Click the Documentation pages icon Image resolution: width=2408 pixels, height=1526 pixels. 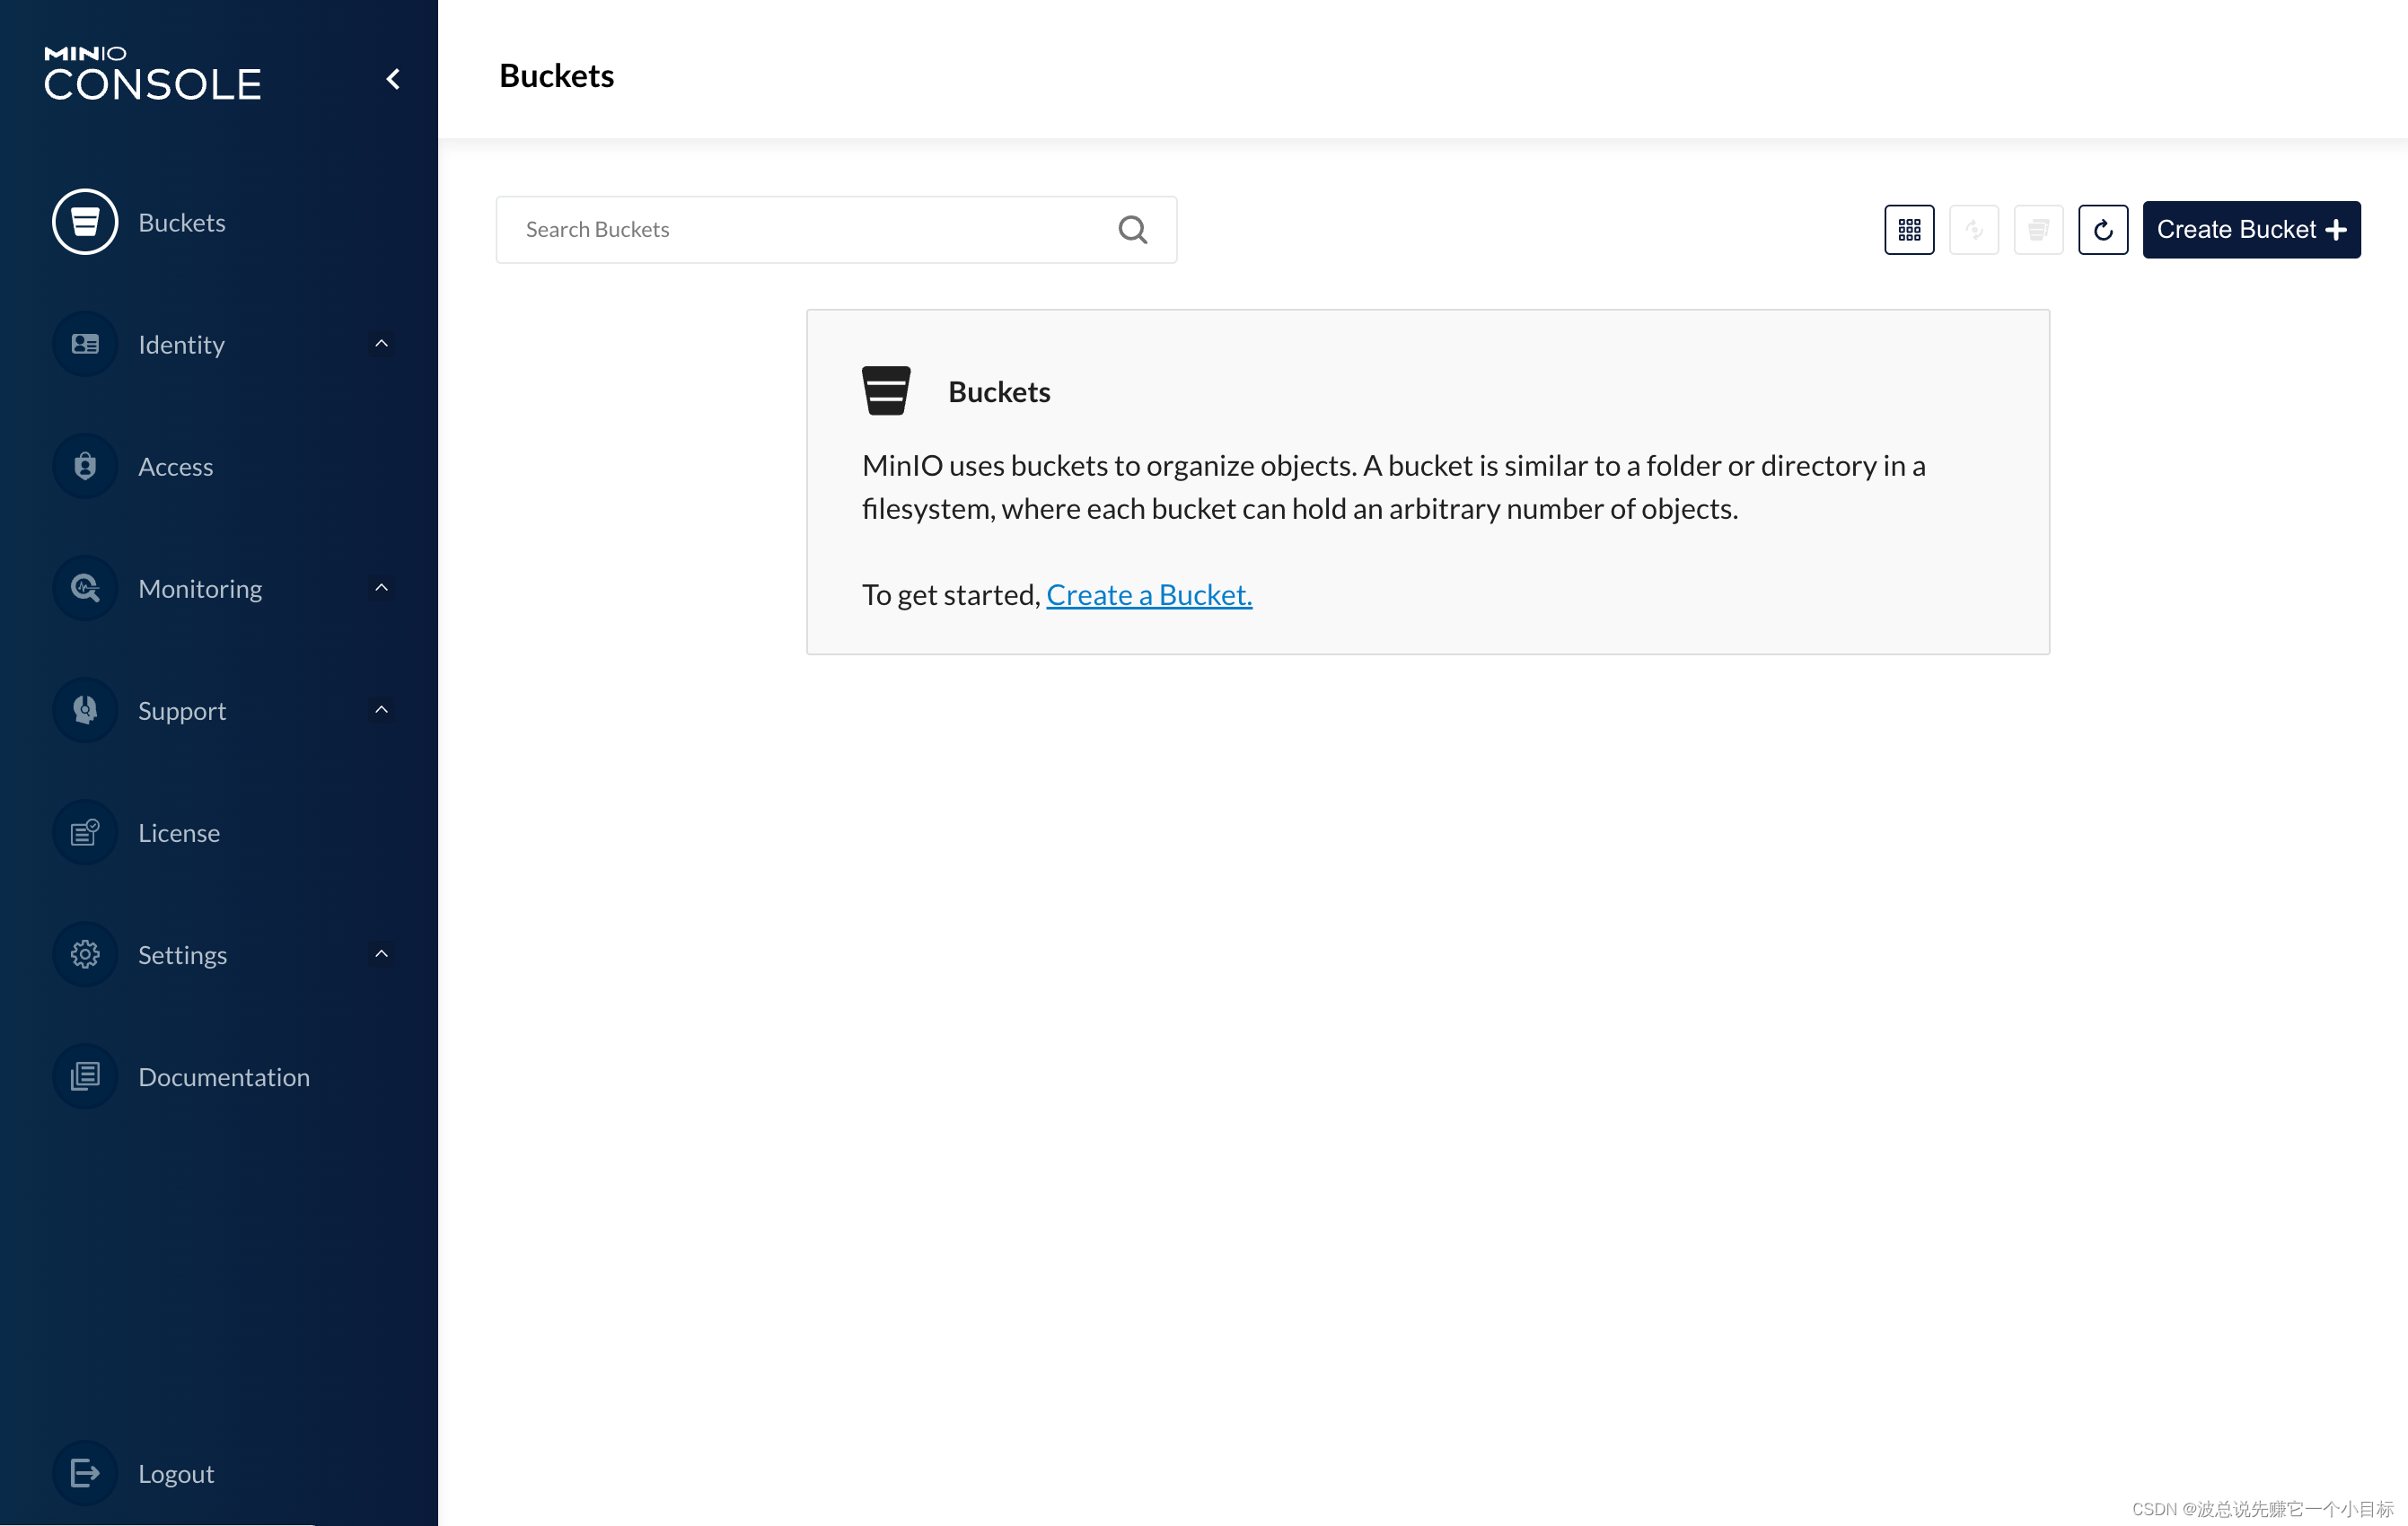tap(85, 1076)
